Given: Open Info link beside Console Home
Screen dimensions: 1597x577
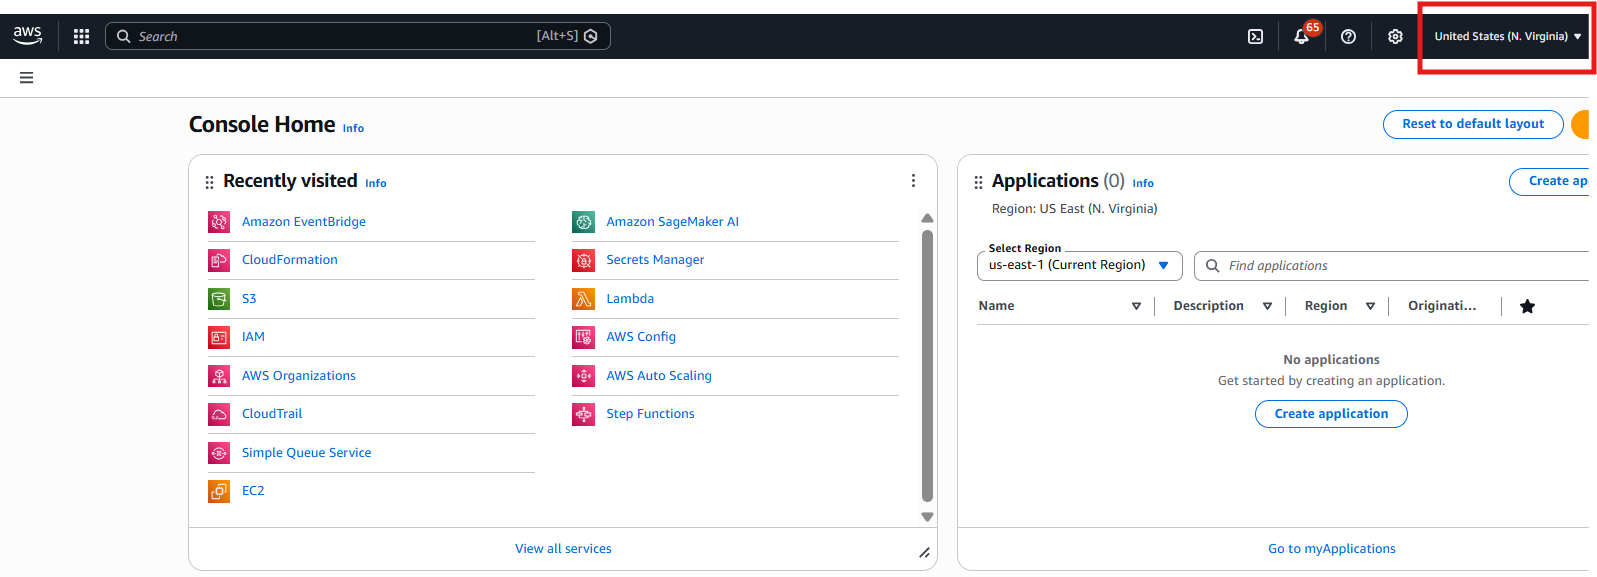Looking at the screenshot, I should coord(353,128).
